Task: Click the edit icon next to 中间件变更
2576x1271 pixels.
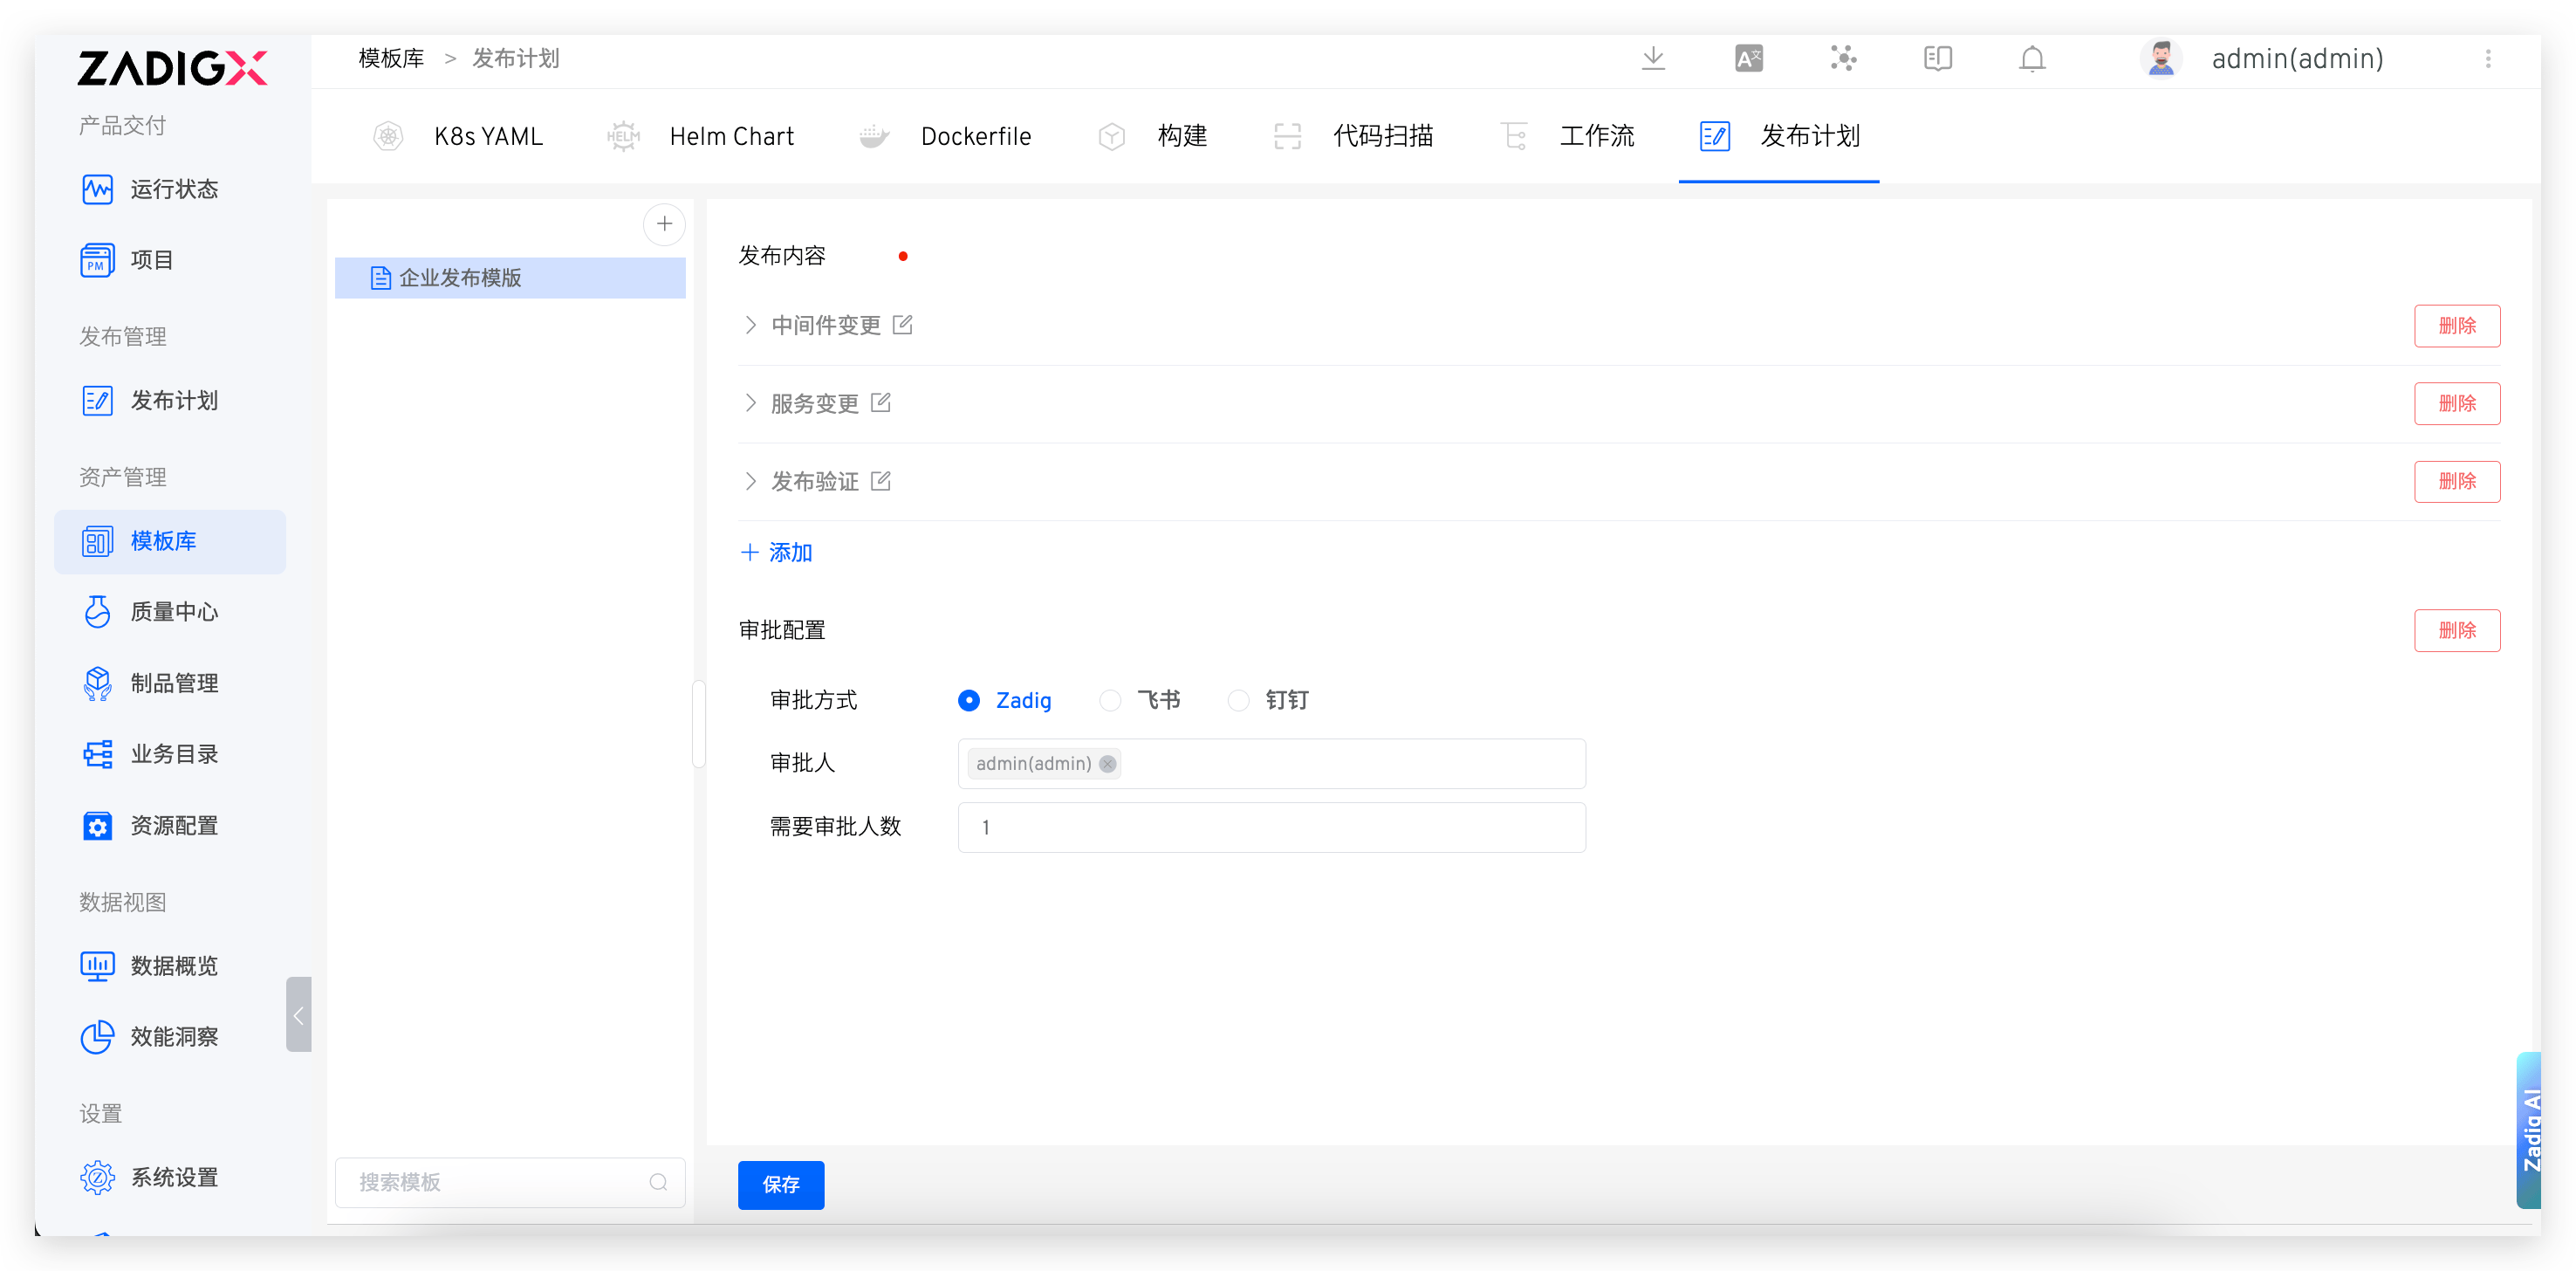Action: coord(903,324)
